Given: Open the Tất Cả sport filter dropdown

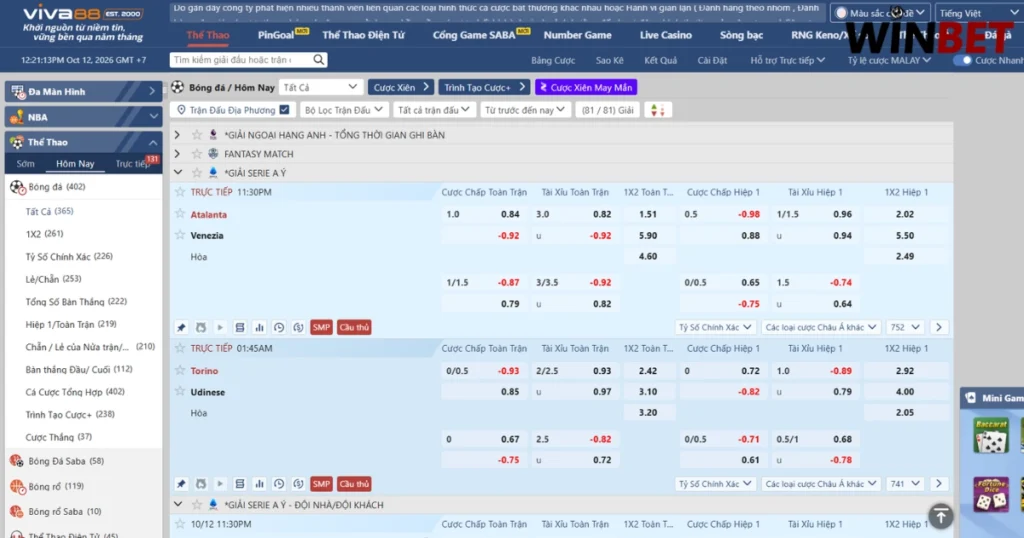Looking at the screenshot, I should [x=320, y=87].
